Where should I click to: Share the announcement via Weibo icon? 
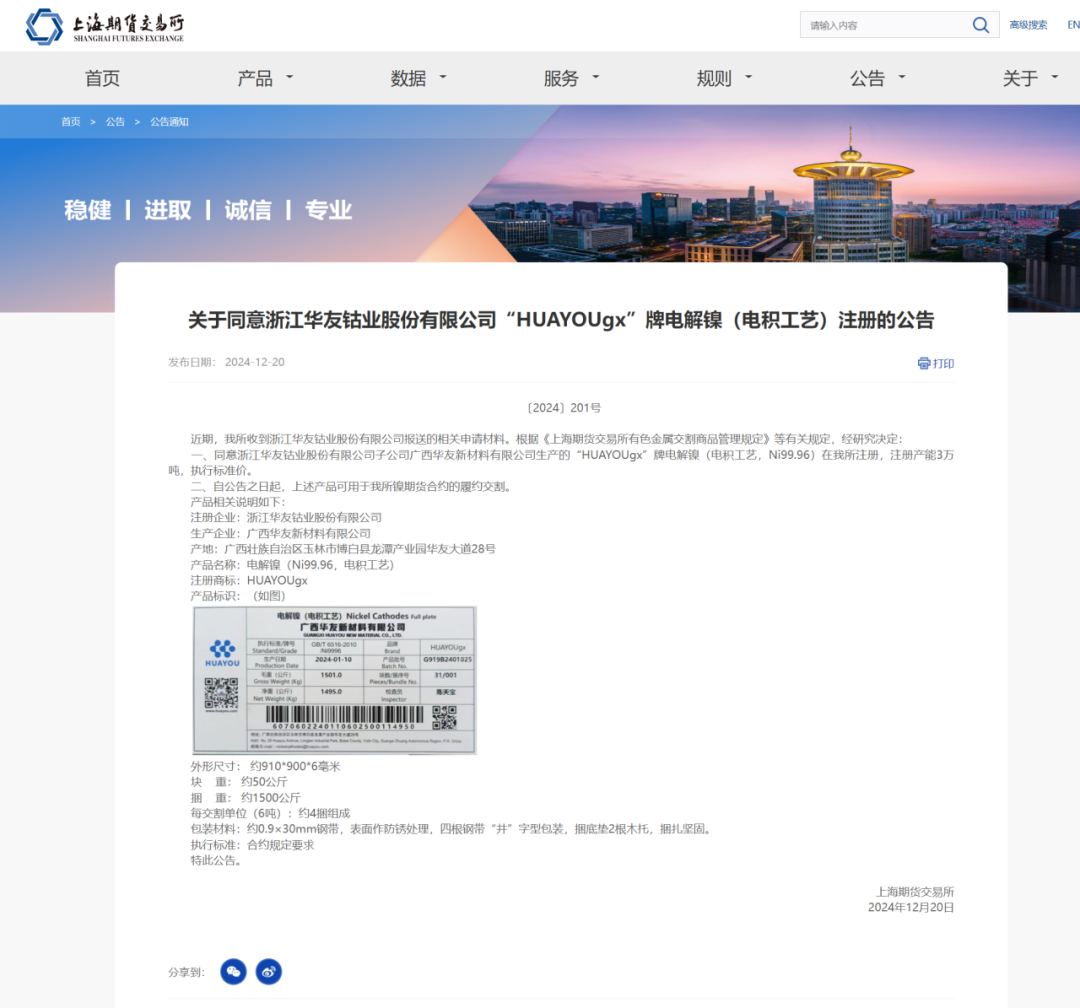click(x=269, y=971)
